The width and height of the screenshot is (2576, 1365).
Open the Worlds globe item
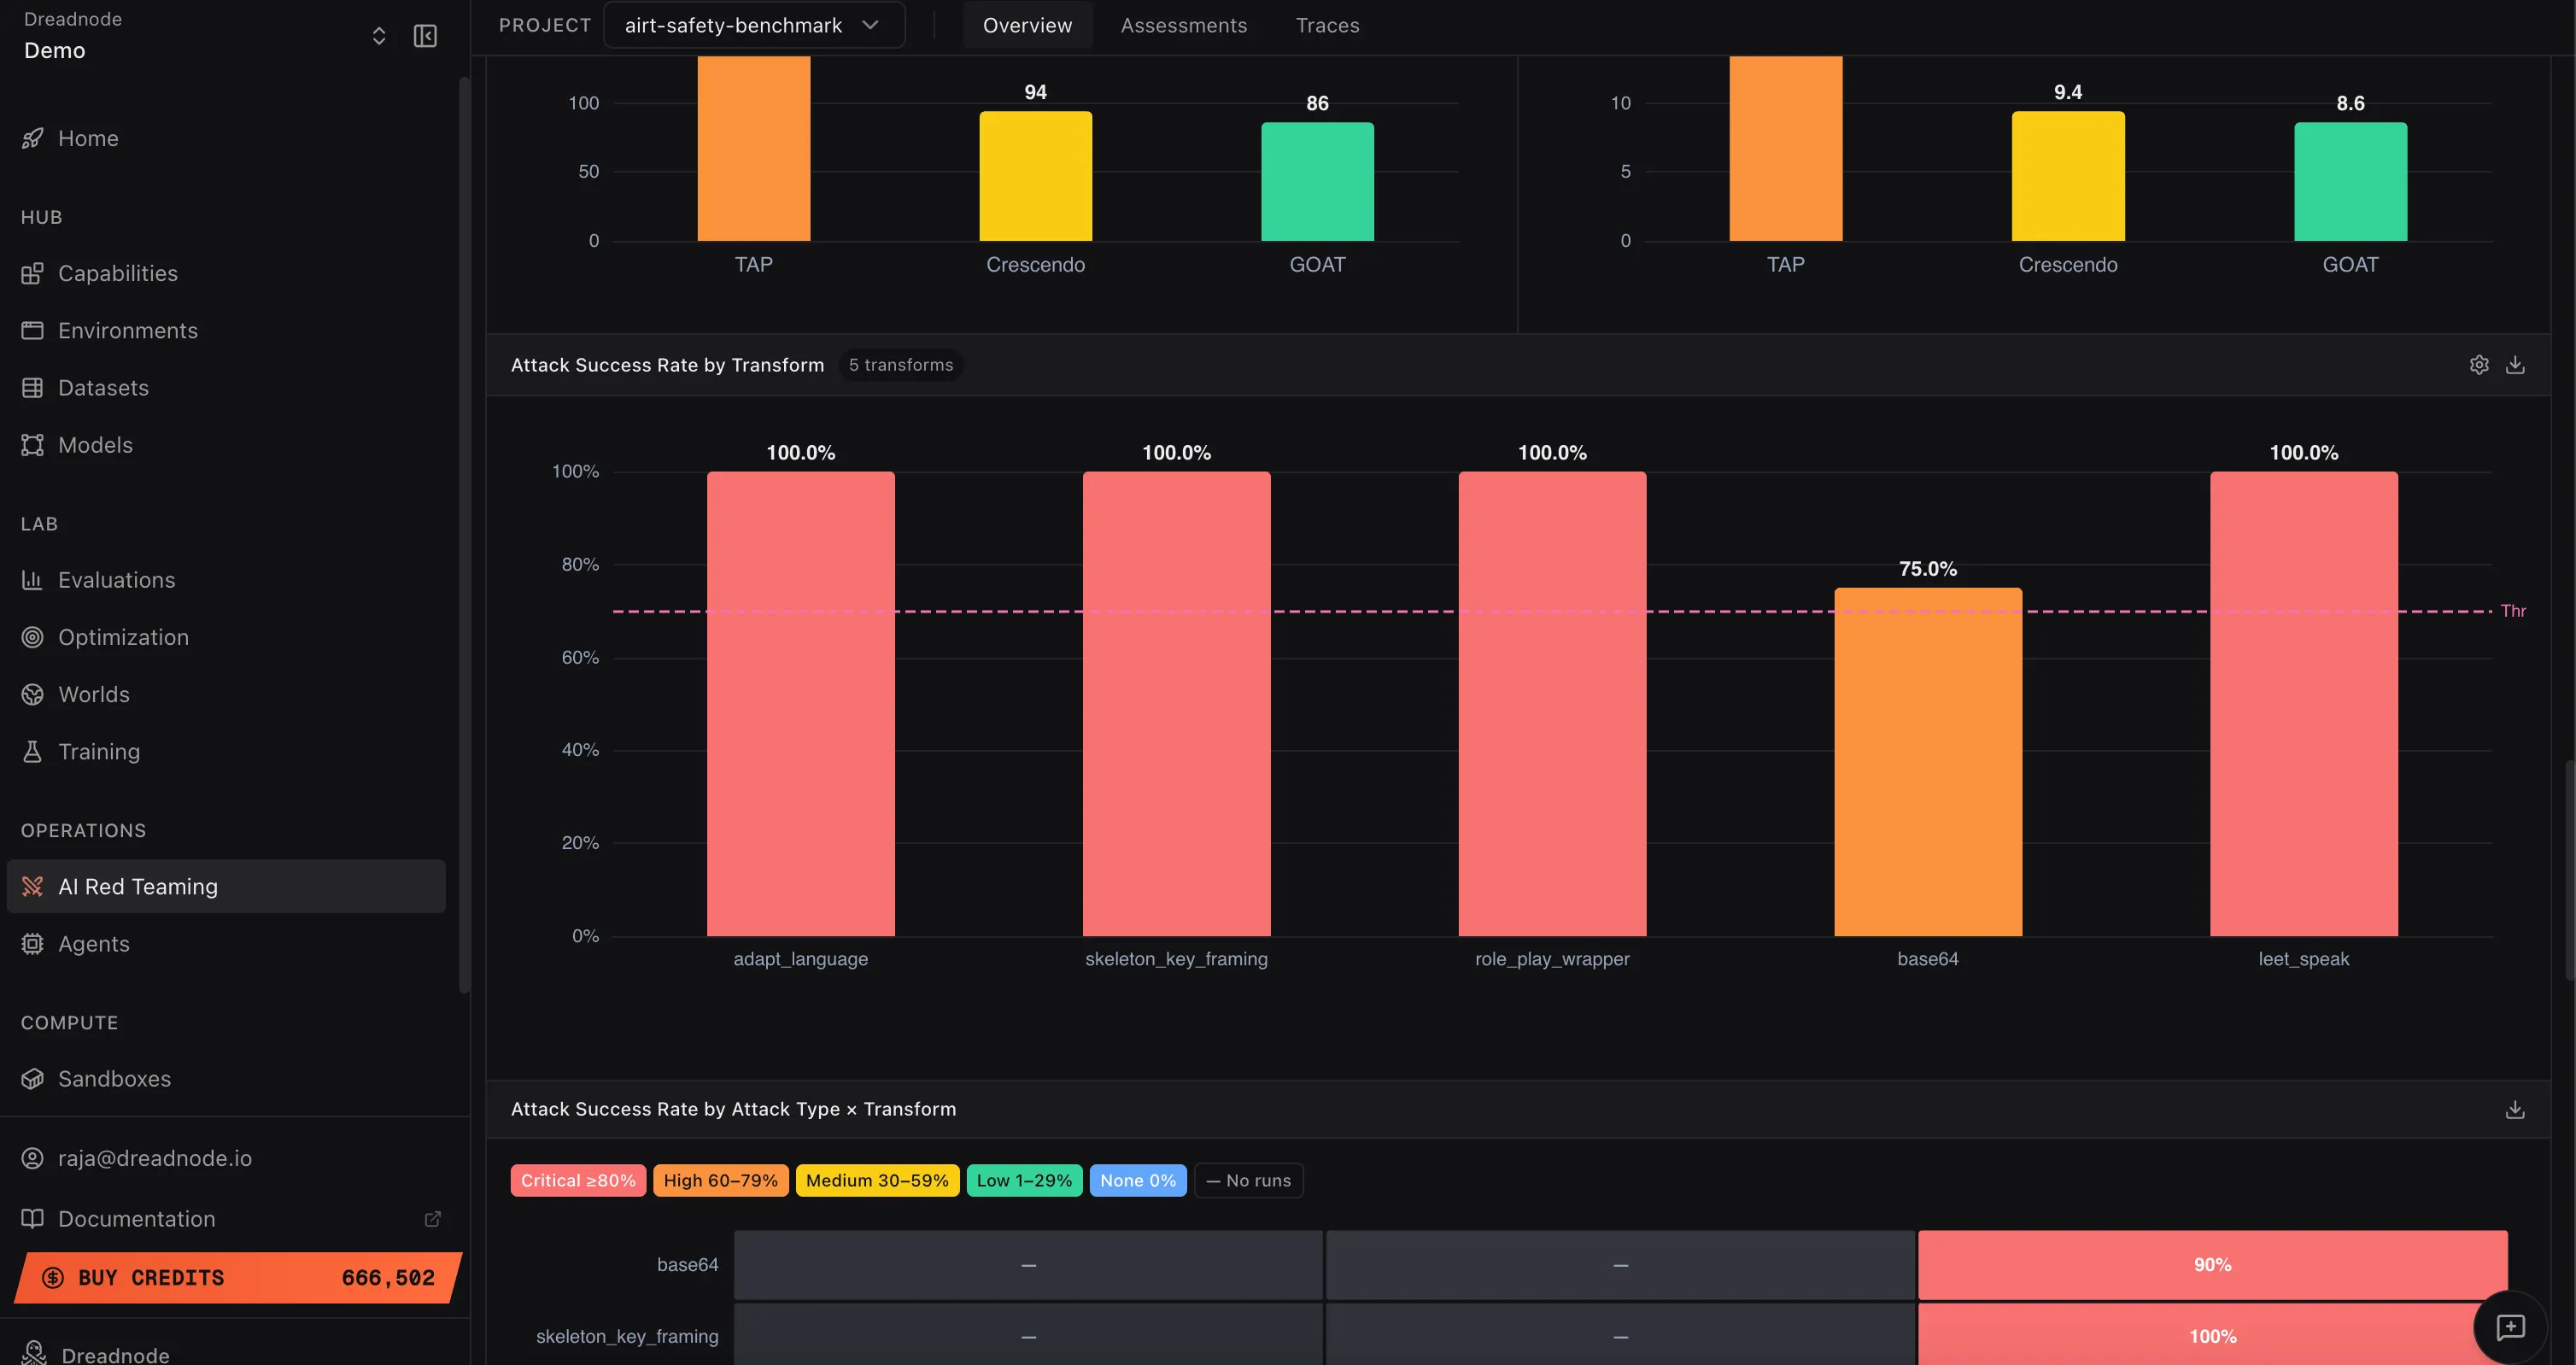click(94, 694)
